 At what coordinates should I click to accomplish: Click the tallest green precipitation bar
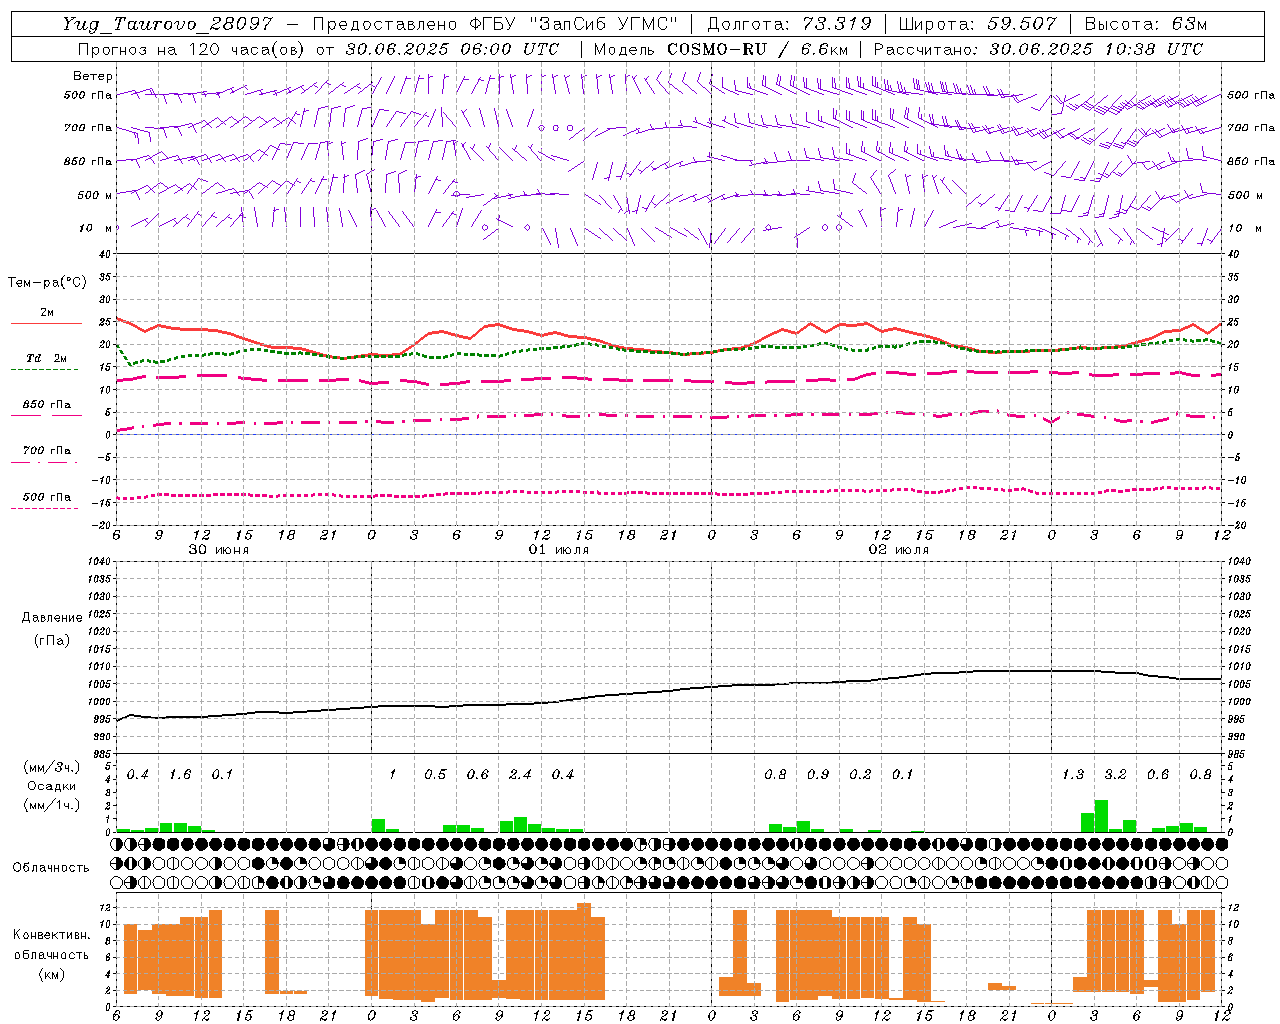point(1101,816)
